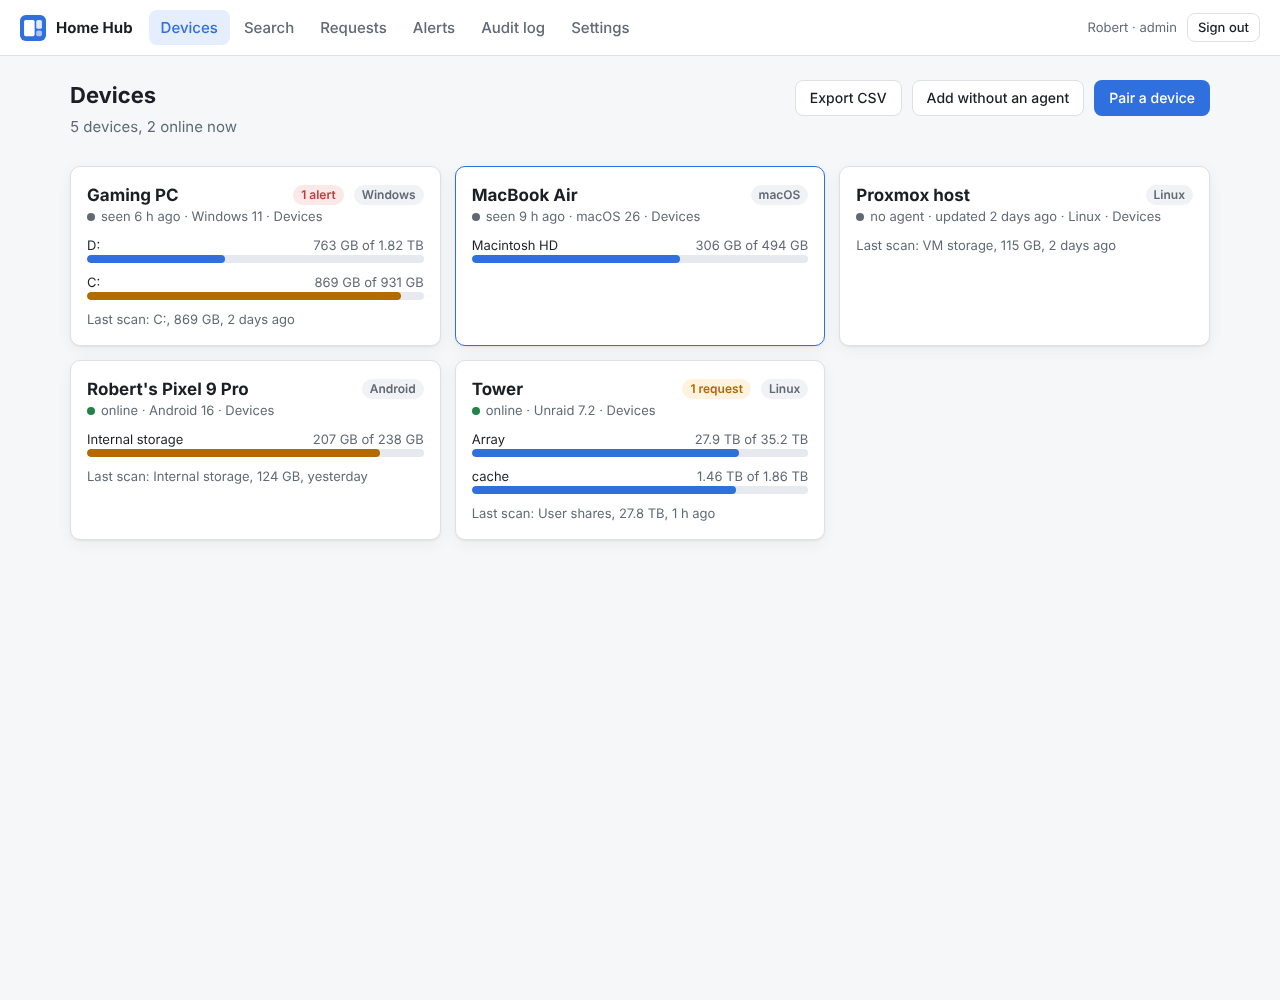Export the device list as CSV
The width and height of the screenshot is (1280, 1000).
click(x=848, y=98)
